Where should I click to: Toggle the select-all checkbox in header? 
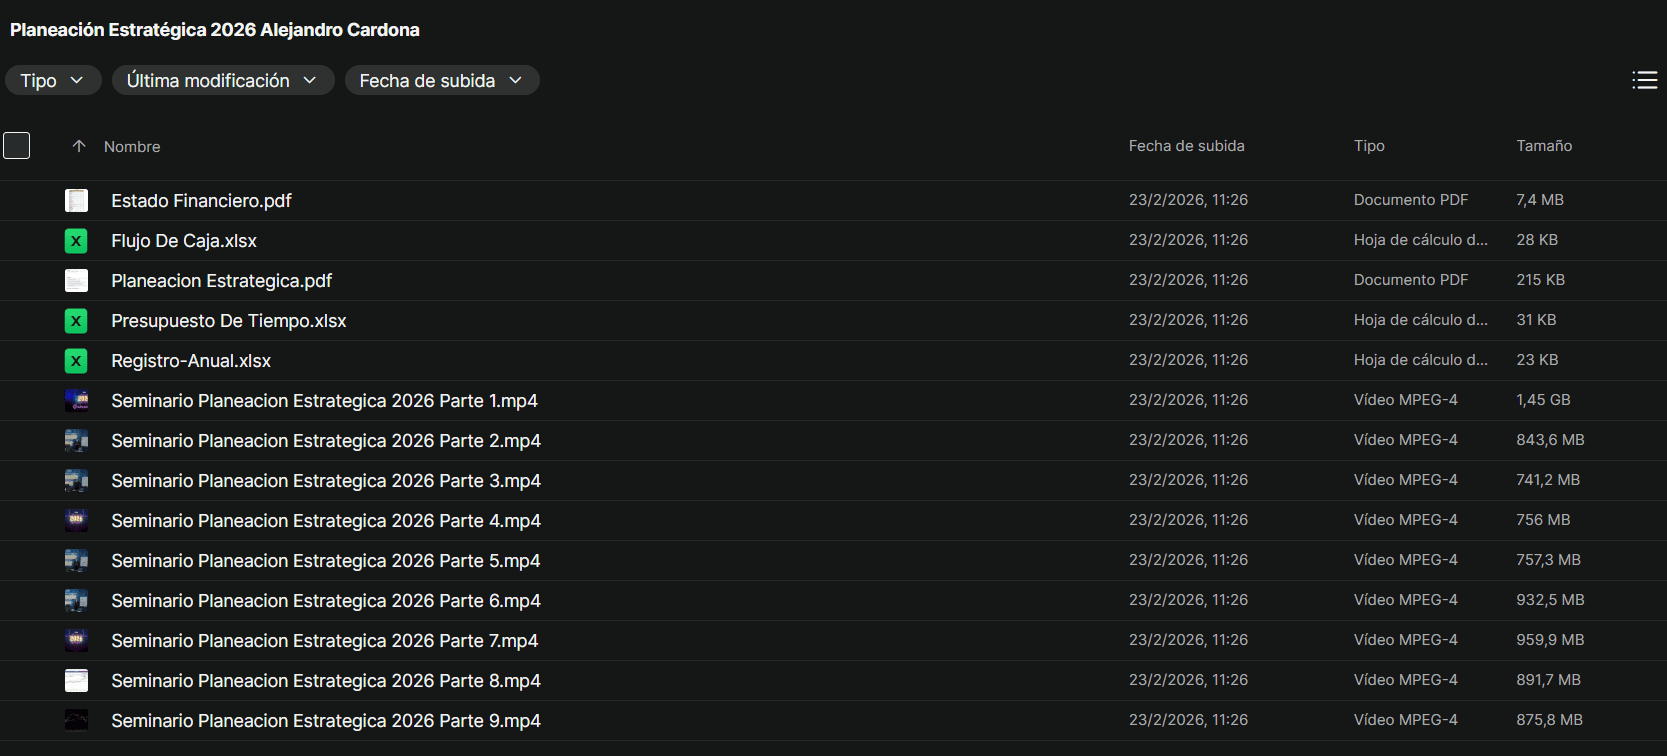click(17, 146)
